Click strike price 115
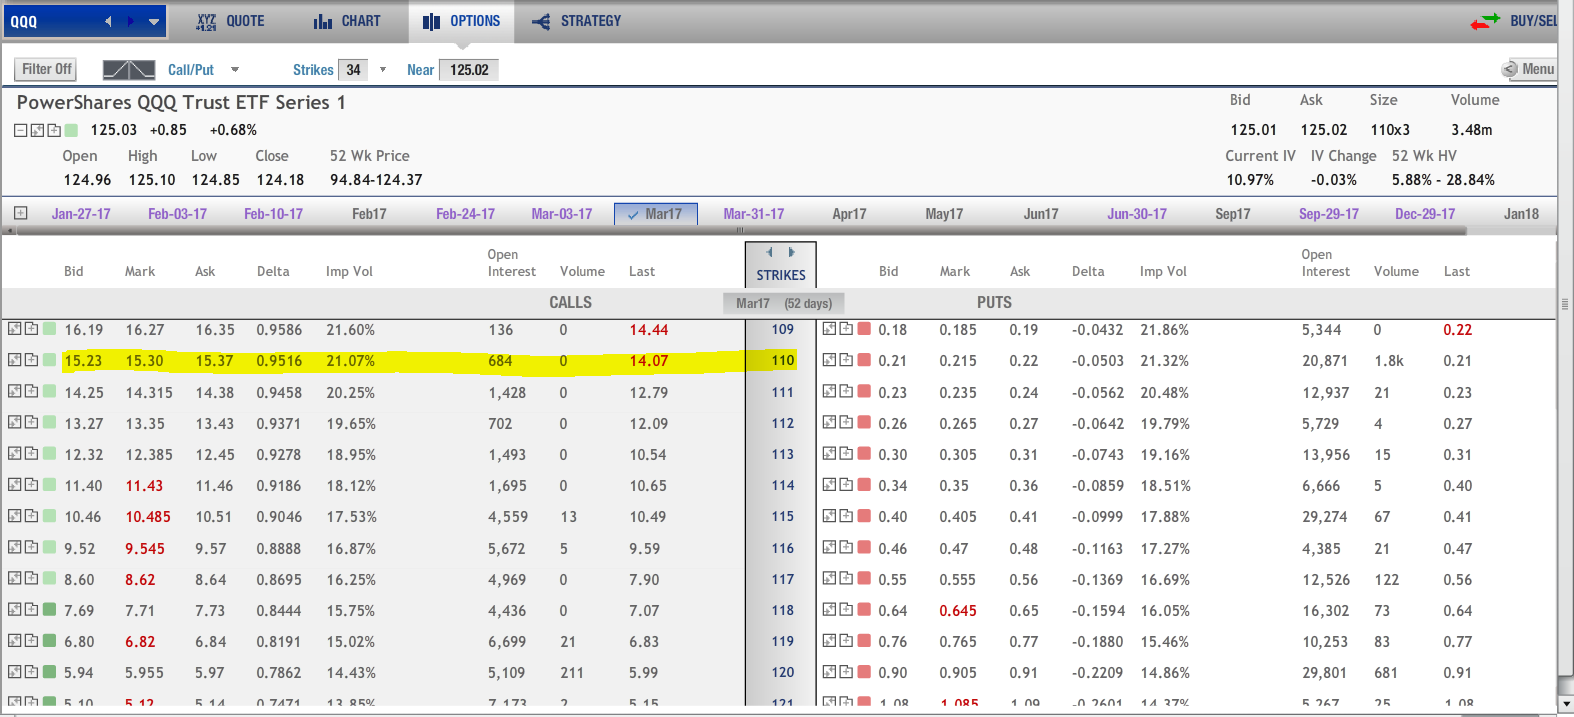 [783, 516]
